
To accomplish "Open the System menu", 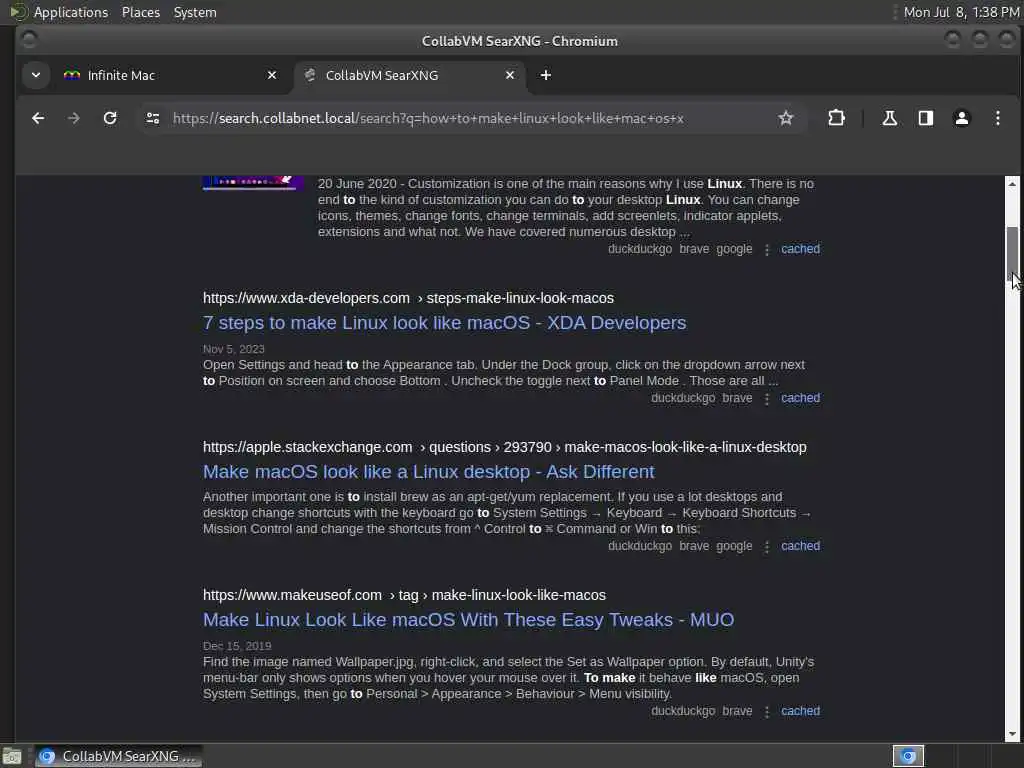I will tap(195, 12).
